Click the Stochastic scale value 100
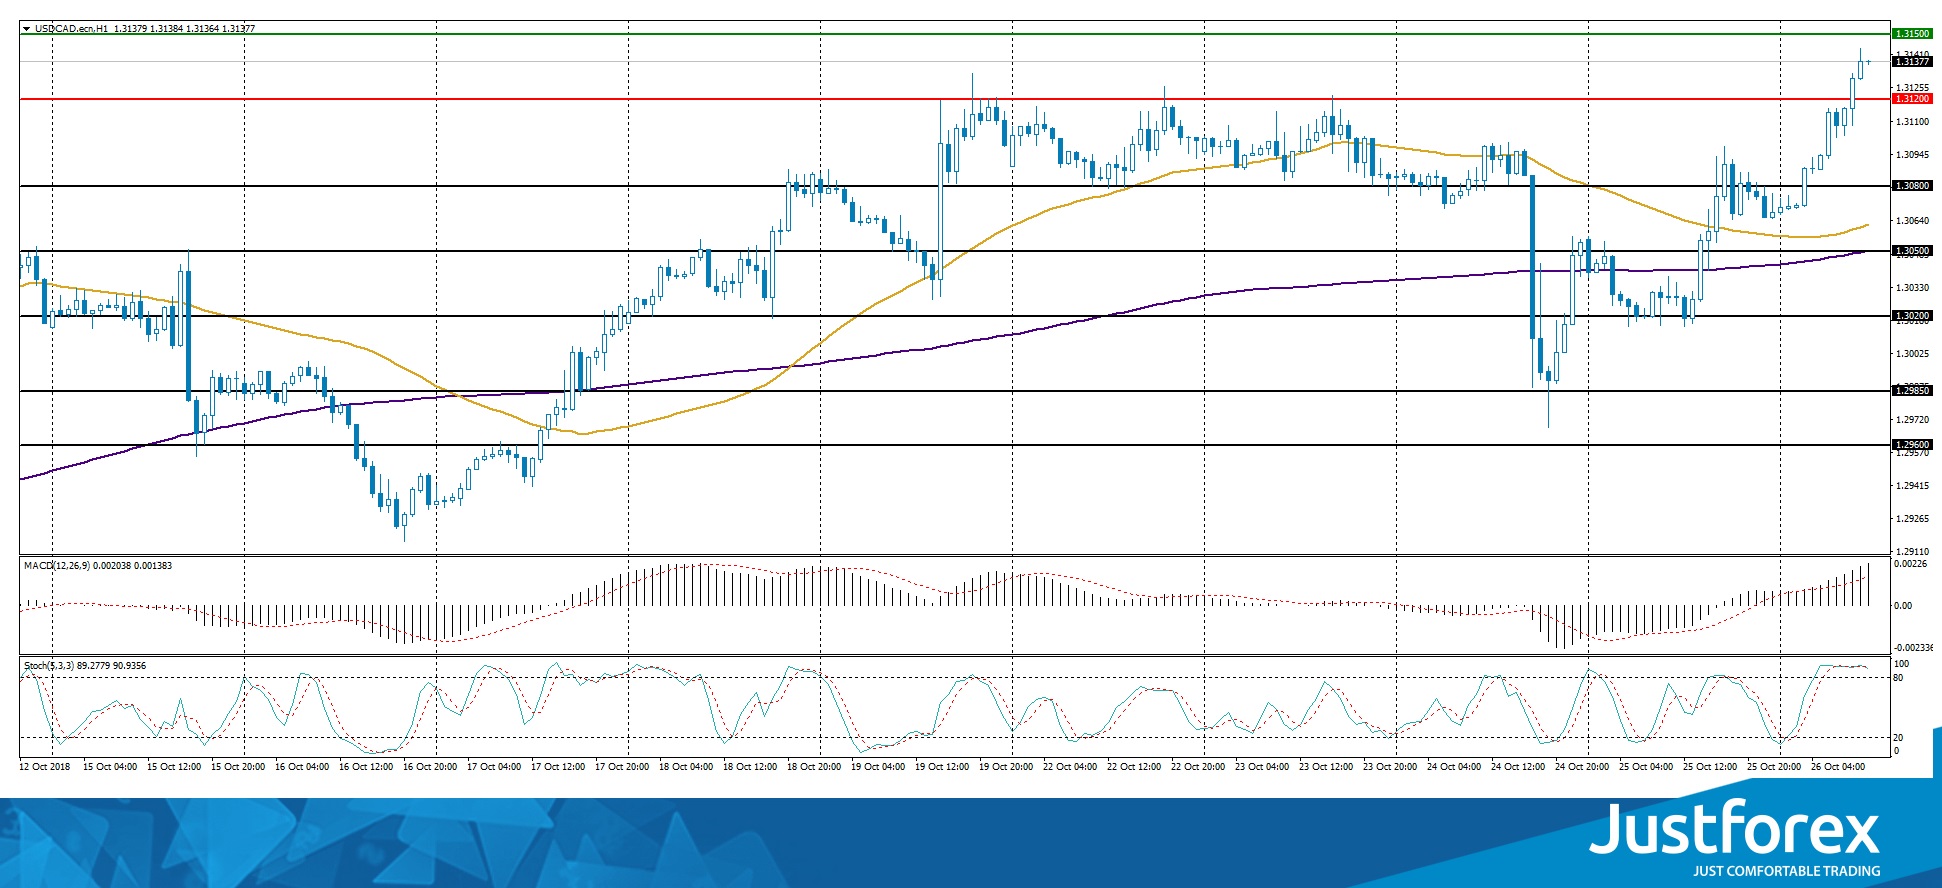This screenshot has height=888, width=1942. (x=1901, y=664)
